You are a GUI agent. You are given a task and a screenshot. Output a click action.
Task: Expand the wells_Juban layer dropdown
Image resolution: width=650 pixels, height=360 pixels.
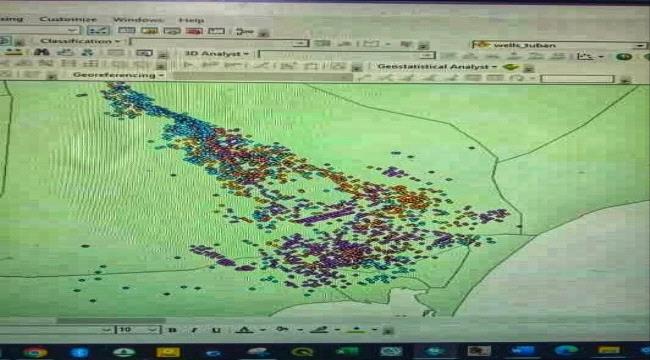click(x=641, y=45)
